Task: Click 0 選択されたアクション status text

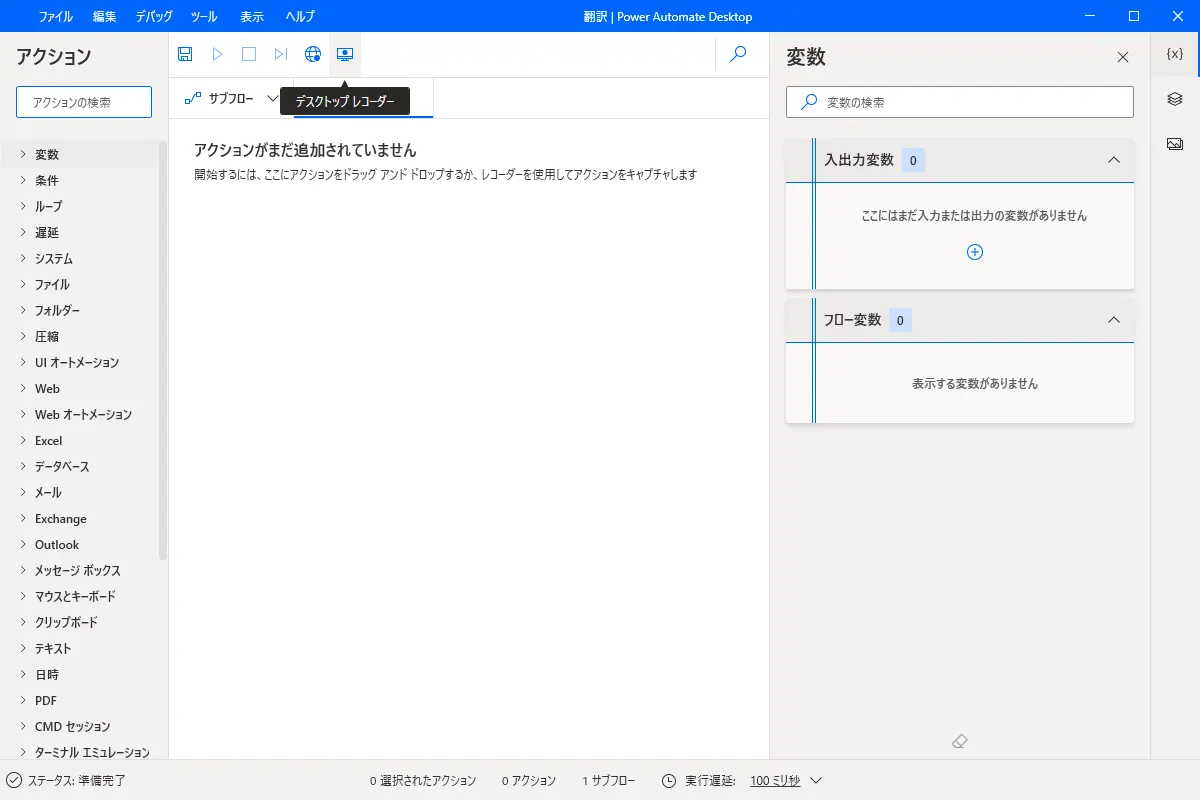Action: click(423, 780)
